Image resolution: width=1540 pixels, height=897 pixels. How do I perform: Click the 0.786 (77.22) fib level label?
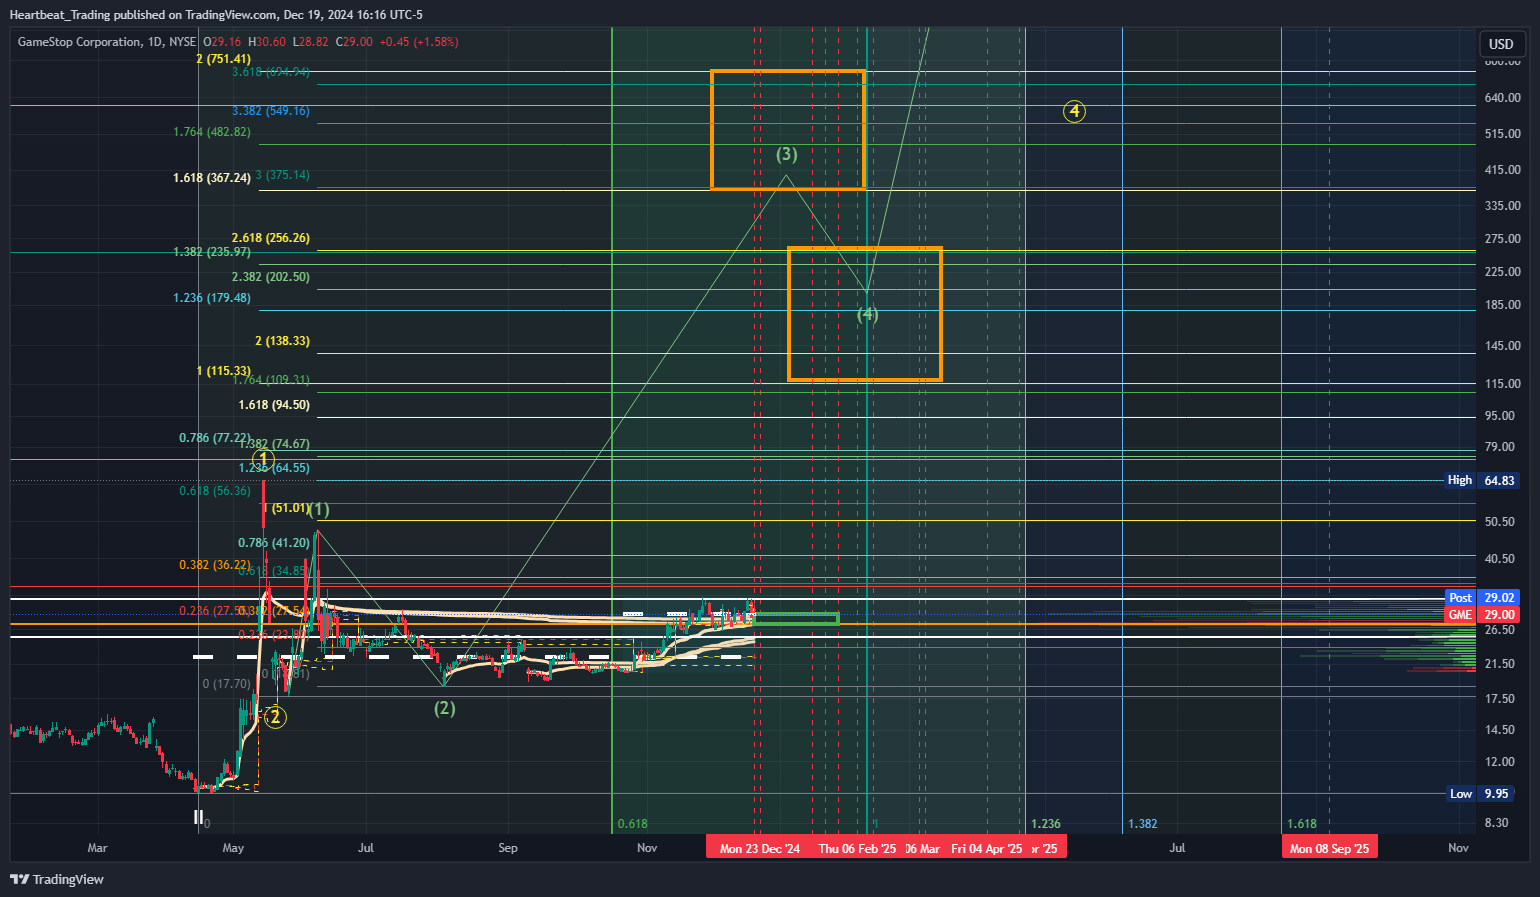215,438
